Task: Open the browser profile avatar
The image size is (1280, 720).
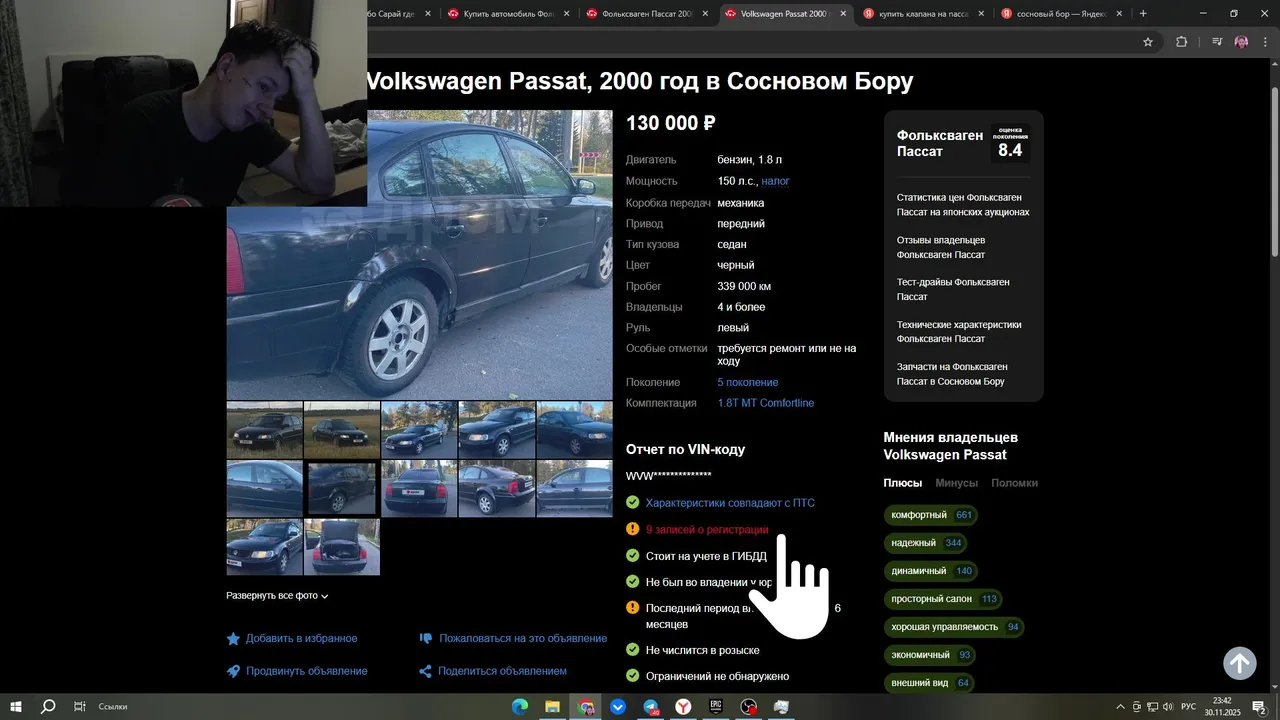Action: coord(1241,42)
